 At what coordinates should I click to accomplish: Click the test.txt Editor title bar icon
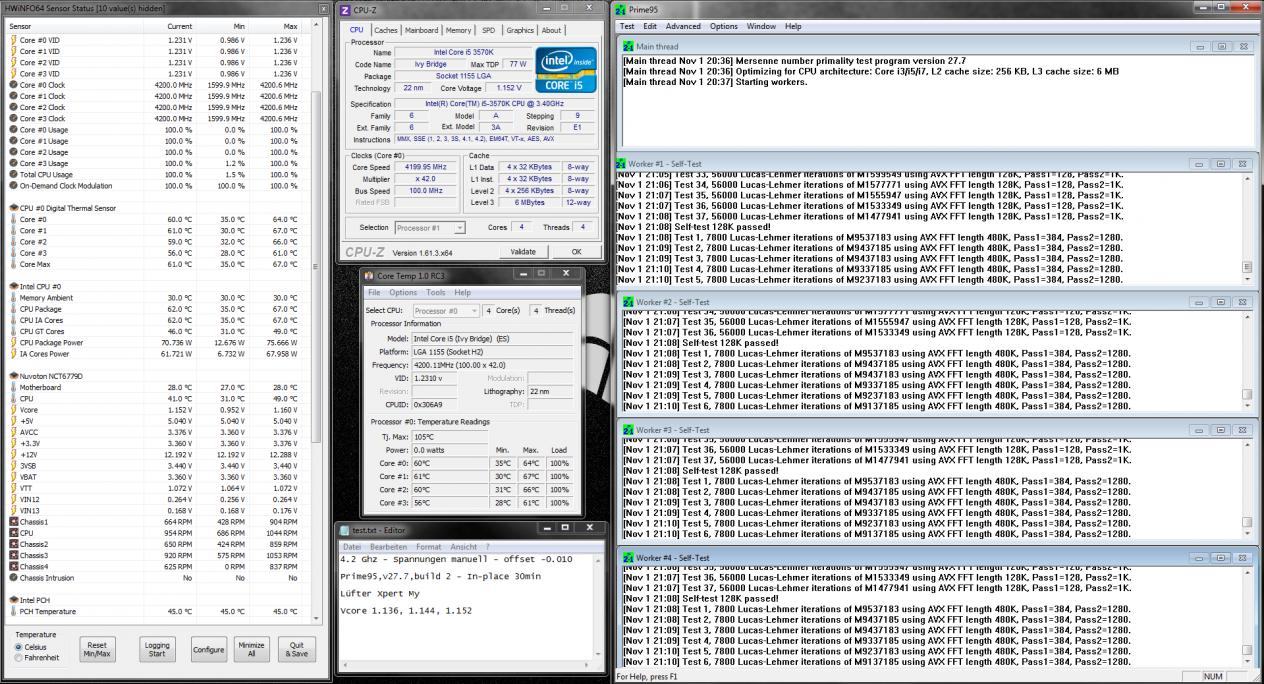[x=345, y=530]
